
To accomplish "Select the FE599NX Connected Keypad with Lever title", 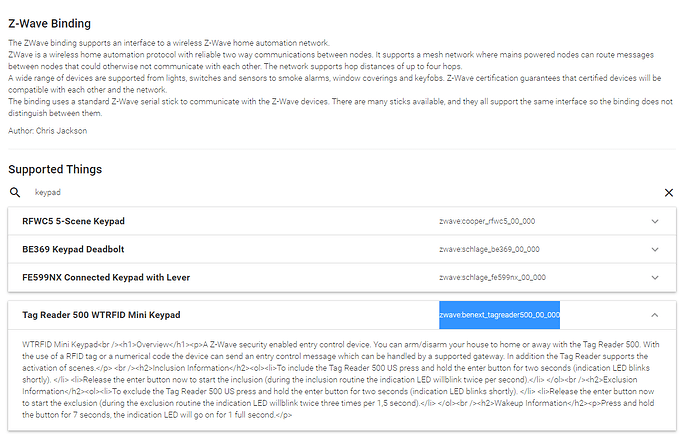I will [x=106, y=278].
